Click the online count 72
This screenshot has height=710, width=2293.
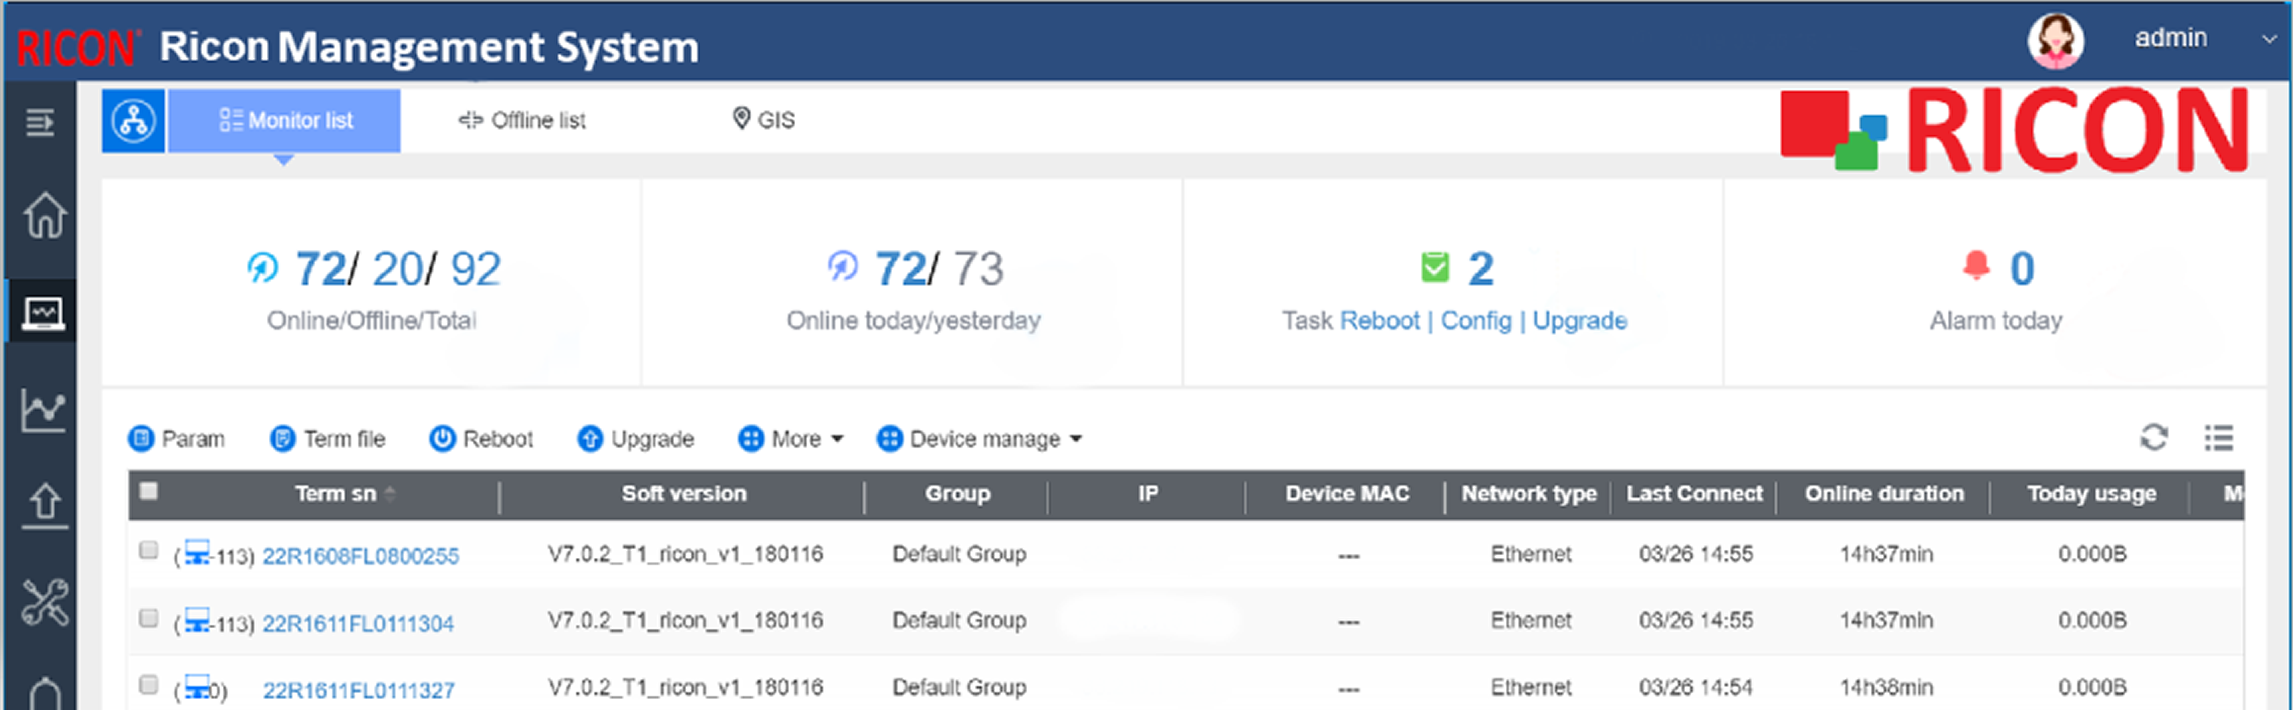[320, 269]
